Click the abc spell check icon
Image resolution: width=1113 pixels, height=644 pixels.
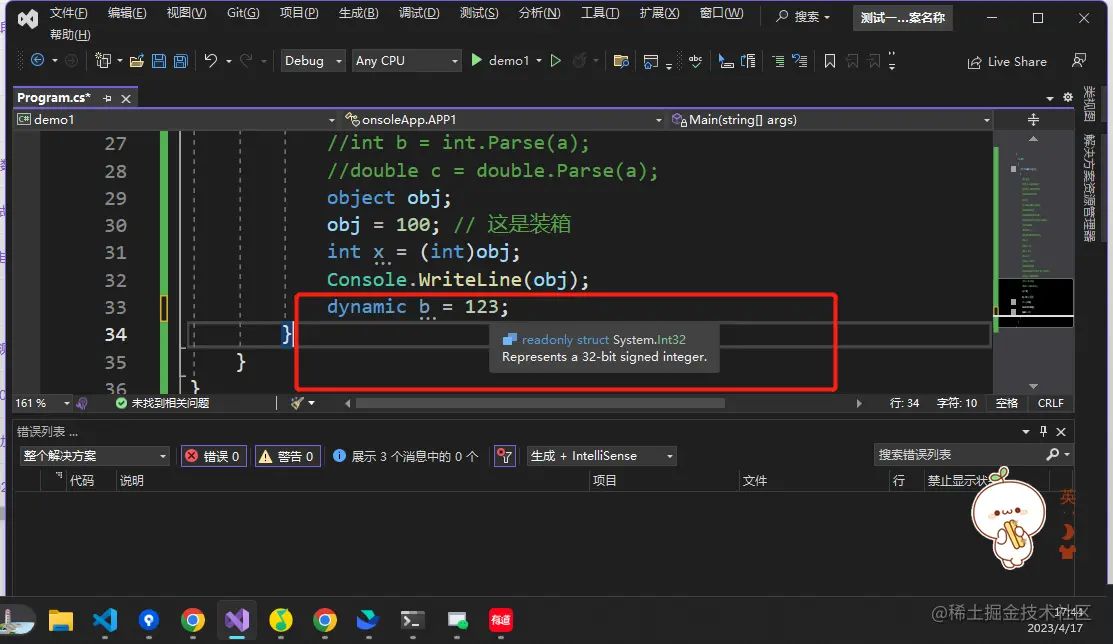pyautogui.click(x=696, y=61)
